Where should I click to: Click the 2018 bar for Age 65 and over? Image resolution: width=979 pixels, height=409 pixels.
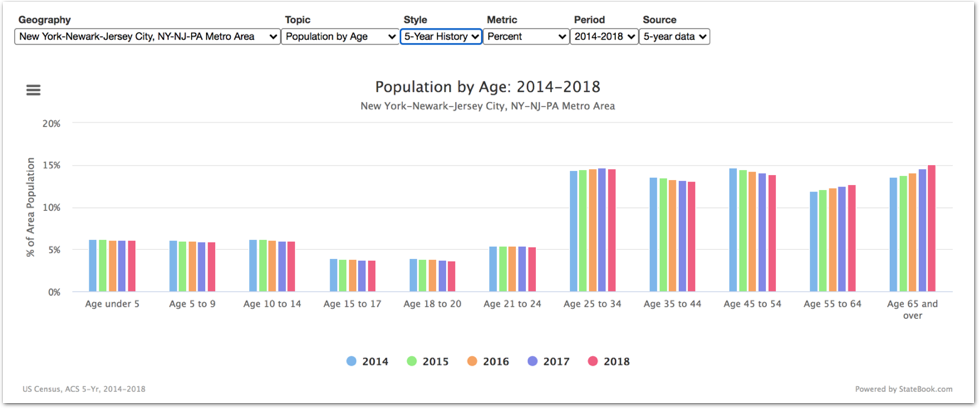[931, 229]
